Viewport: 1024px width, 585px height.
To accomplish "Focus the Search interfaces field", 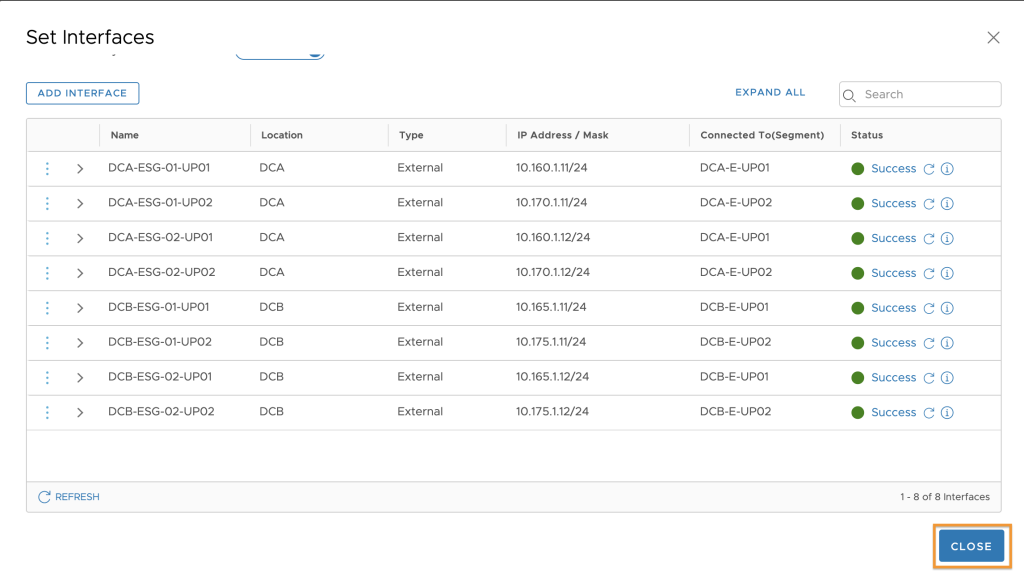I will coord(920,94).
